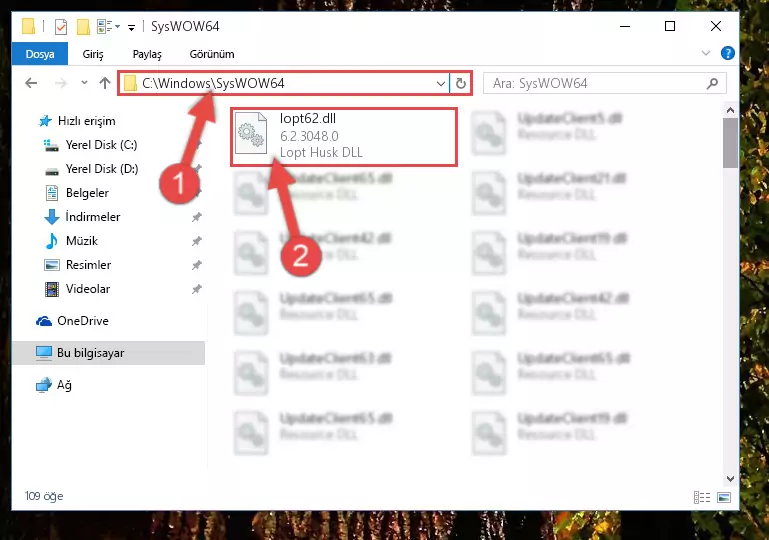Maximize the SysWOW64 window
Image resolution: width=769 pixels, height=540 pixels.
point(670,26)
